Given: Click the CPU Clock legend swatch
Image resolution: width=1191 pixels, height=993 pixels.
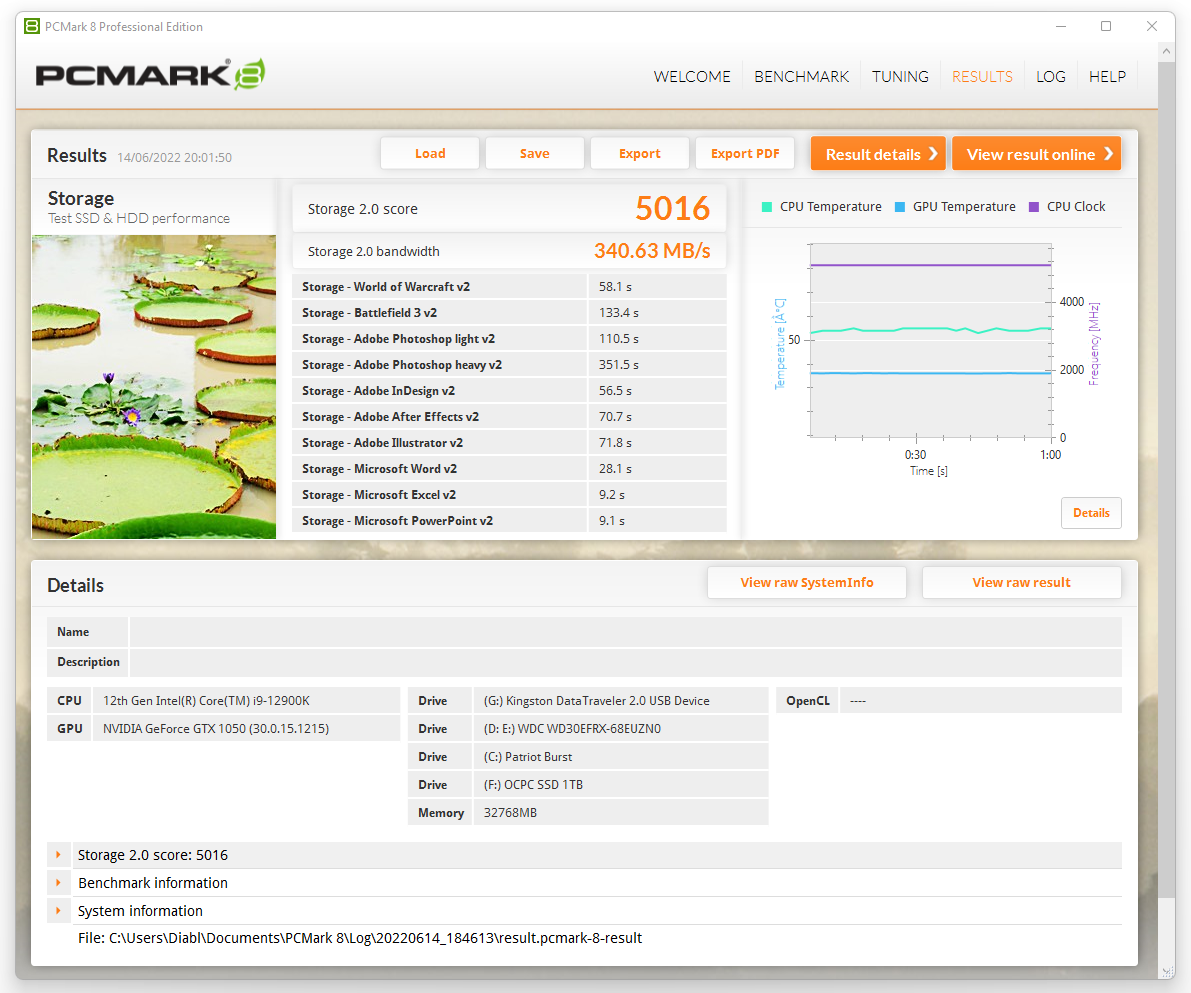Looking at the screenshot, I should pos(1034,207).
